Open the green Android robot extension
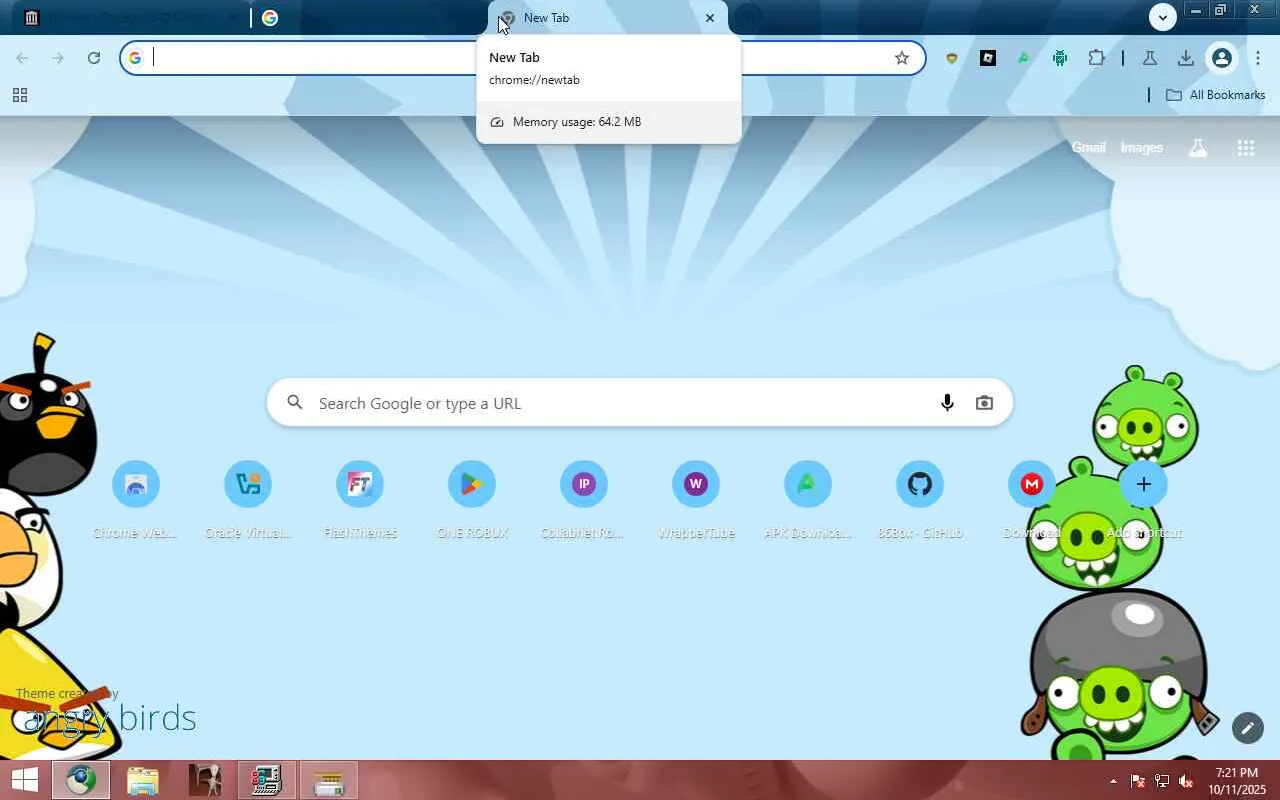Screen dimensions: 1280x800 (x=1060, y=58)
